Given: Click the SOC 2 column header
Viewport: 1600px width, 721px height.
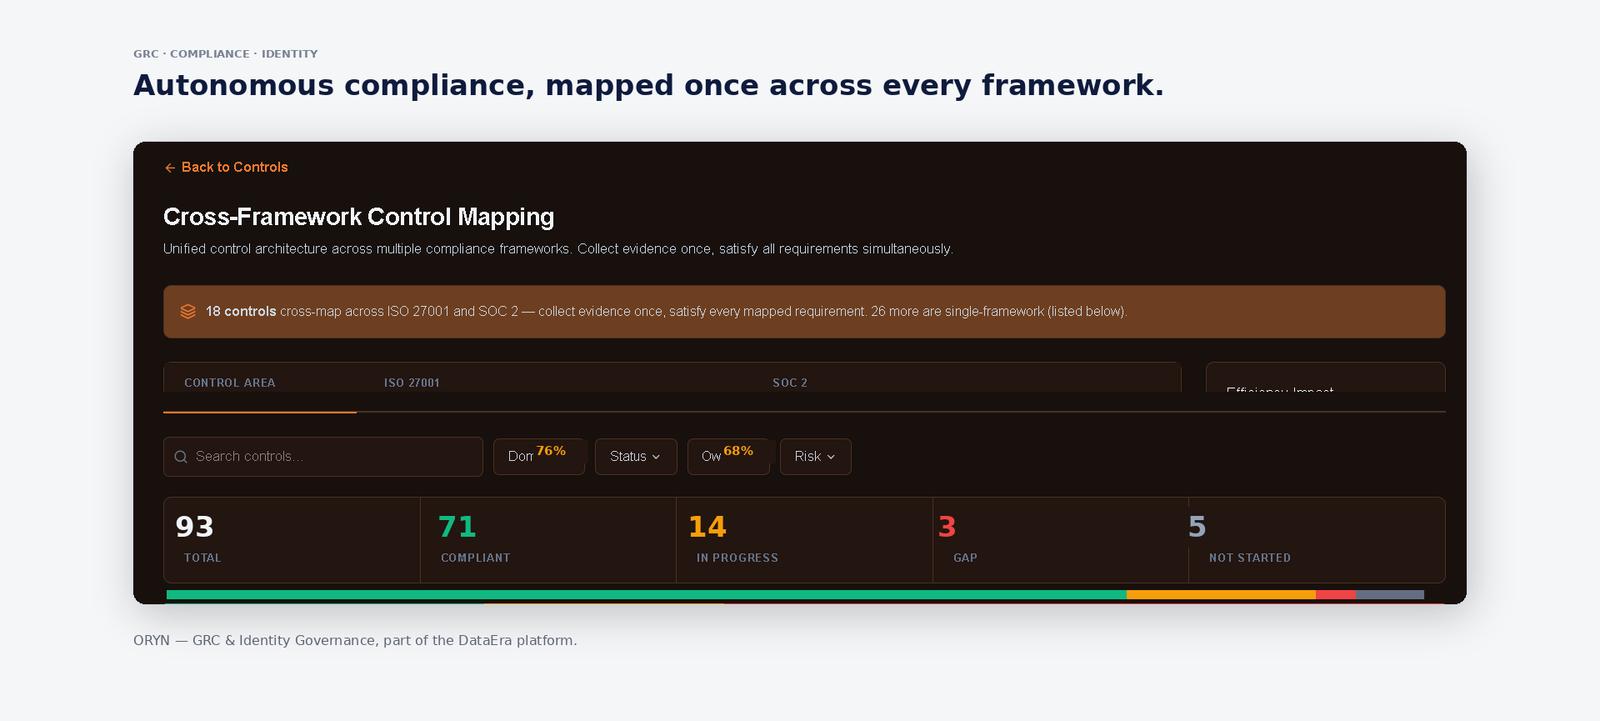Looking at the screenshot, I should [x=790, y=383].
